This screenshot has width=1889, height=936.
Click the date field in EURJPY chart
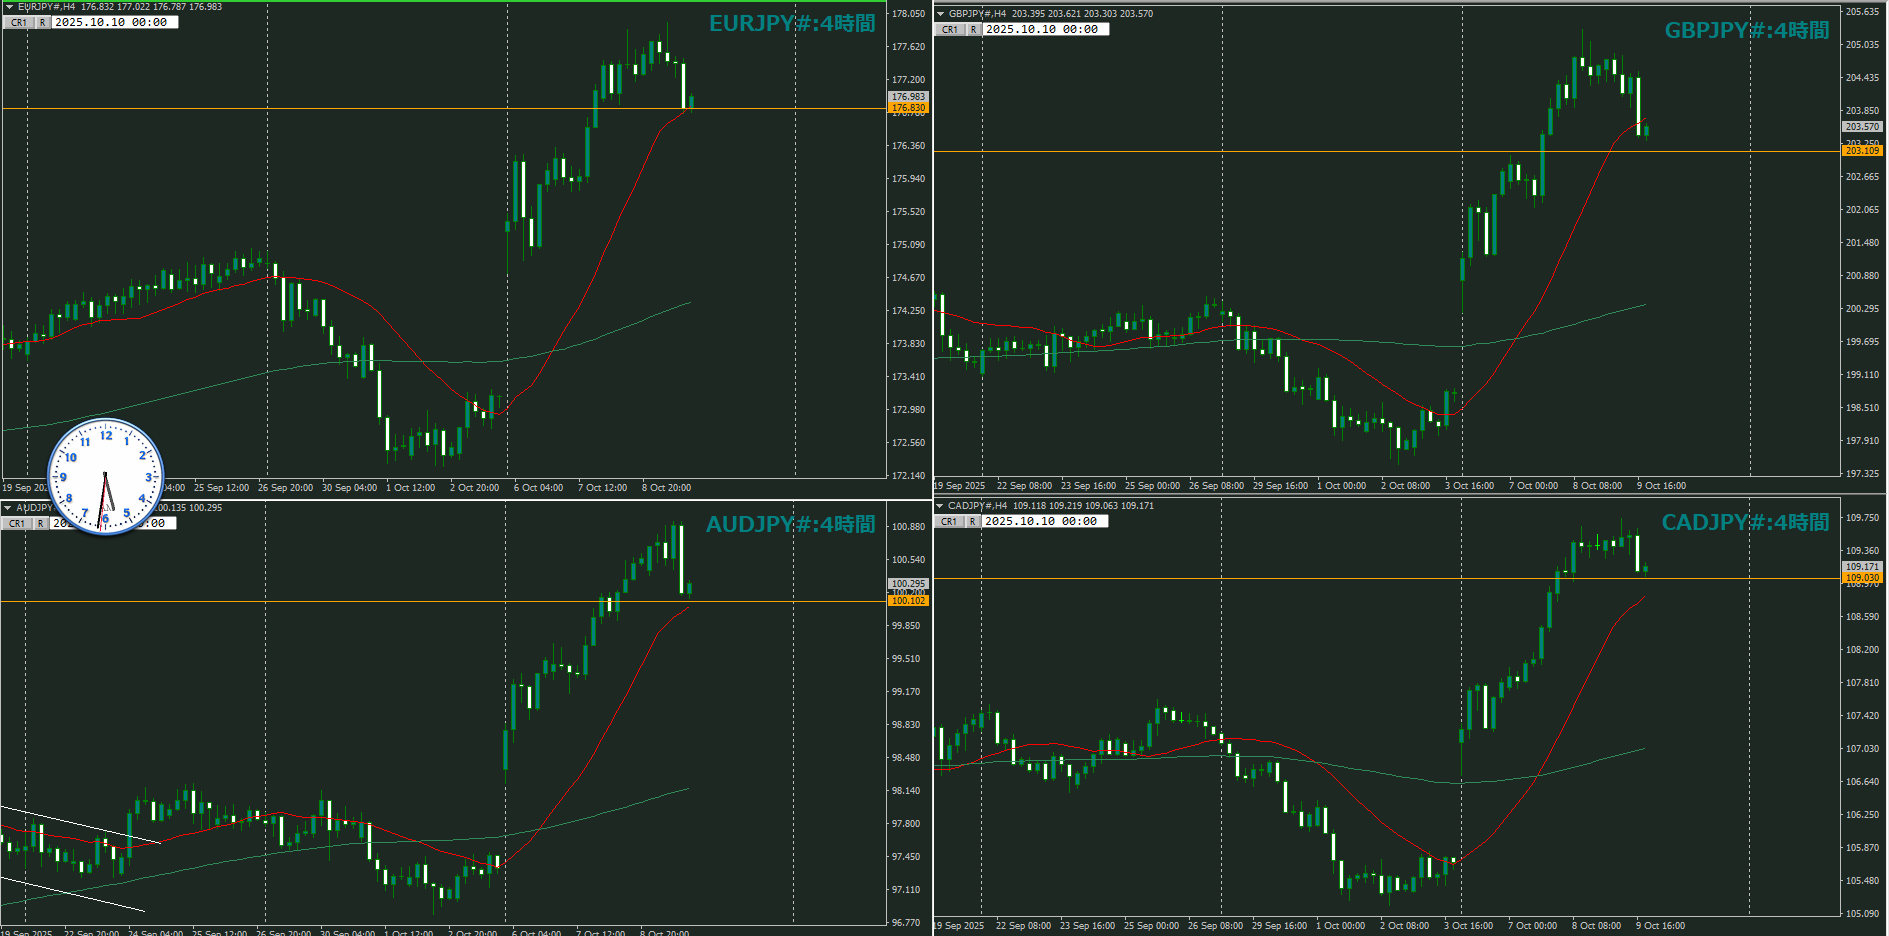pyautogui.click(x=114, y=22)
